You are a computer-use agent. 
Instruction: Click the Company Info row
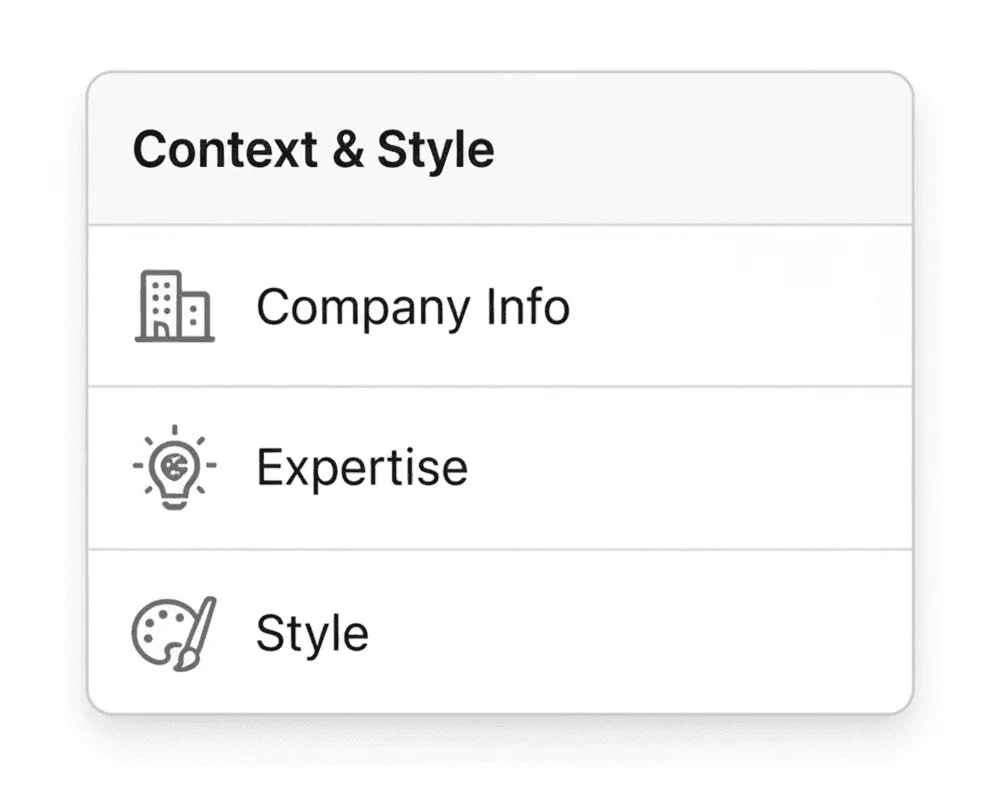coord(500,305)
